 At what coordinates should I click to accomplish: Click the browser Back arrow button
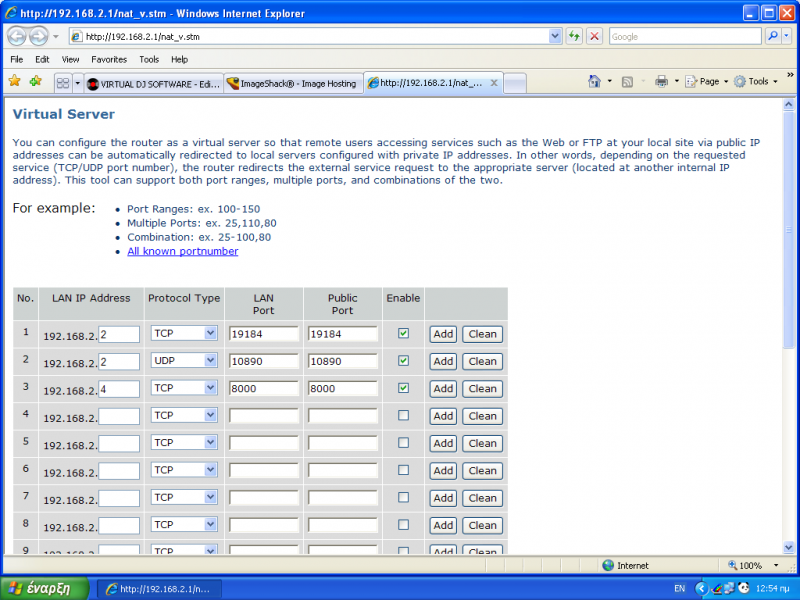[17, 36]
